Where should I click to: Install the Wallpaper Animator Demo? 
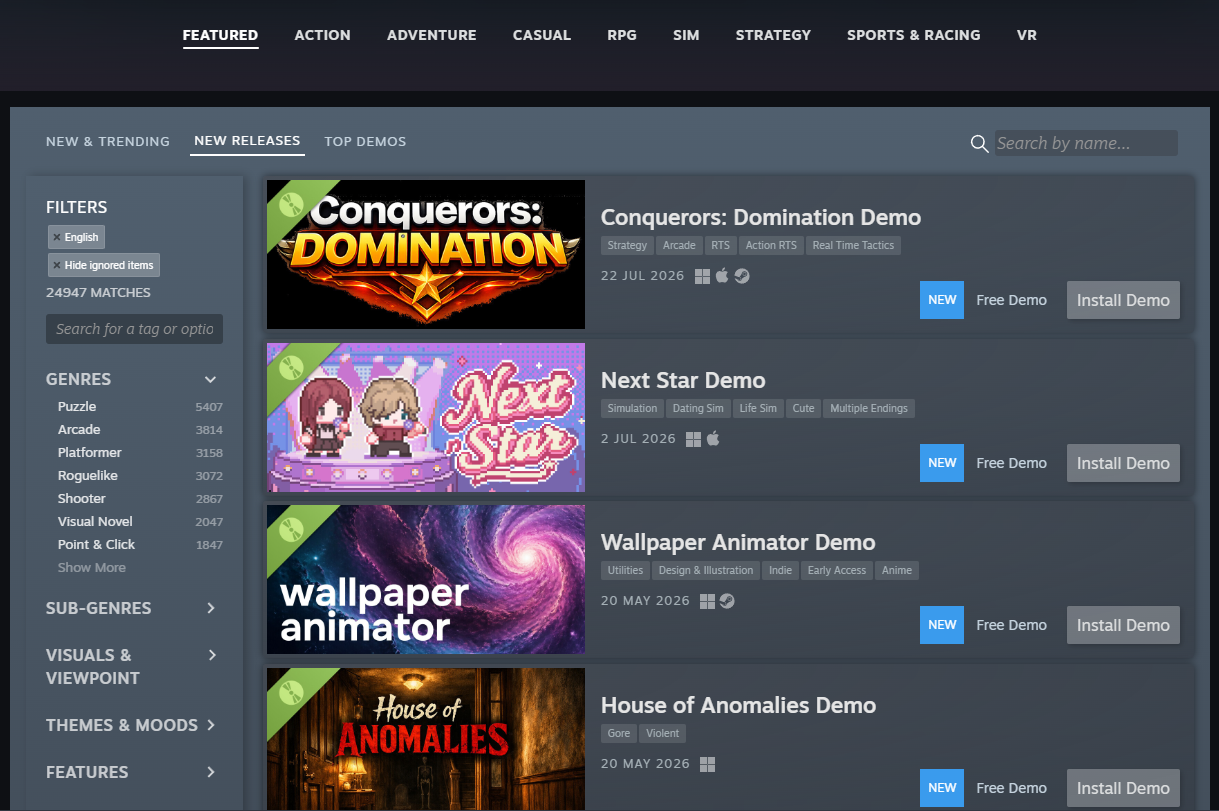(x=1123, y=625)
